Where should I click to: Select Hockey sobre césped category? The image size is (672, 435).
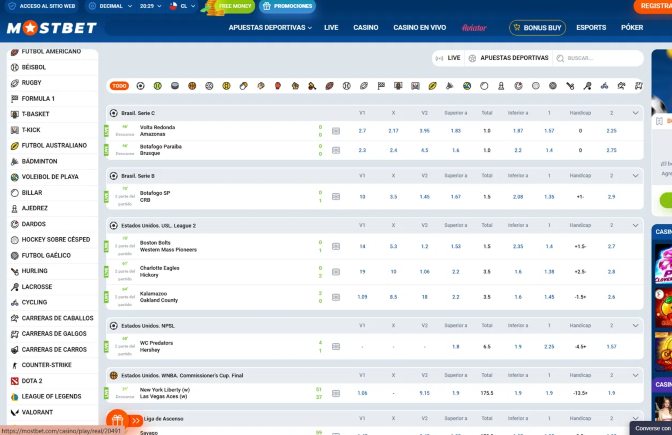(52, 240)
